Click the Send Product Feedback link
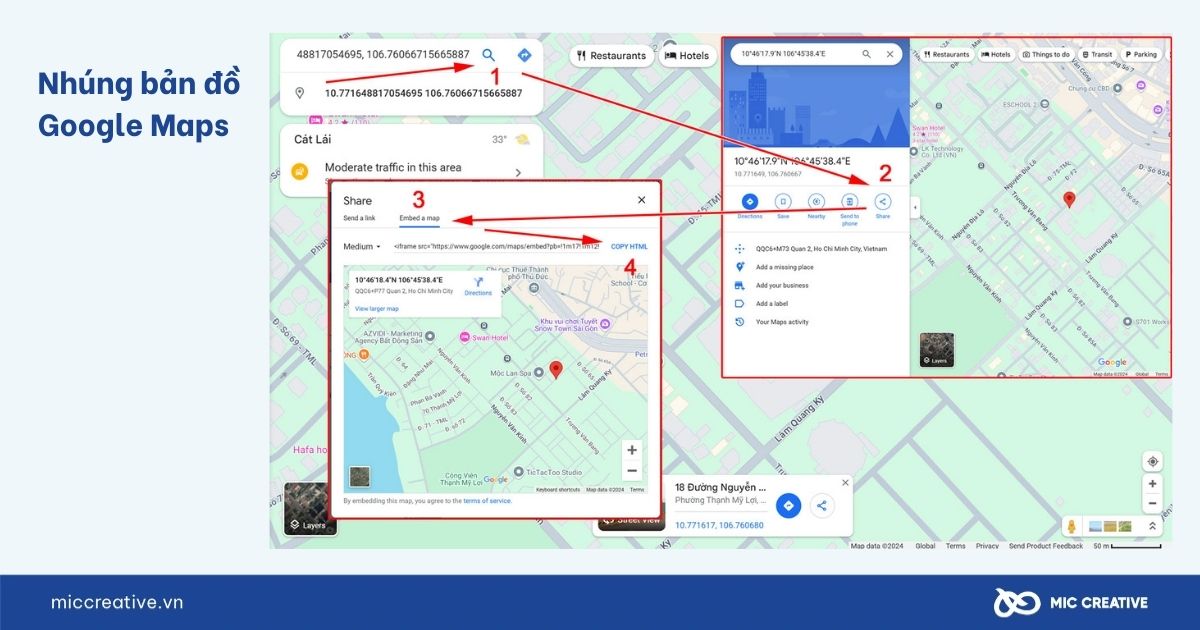Image resolution: width=1200 pixels, height=630 pixels. [1046, 546]
